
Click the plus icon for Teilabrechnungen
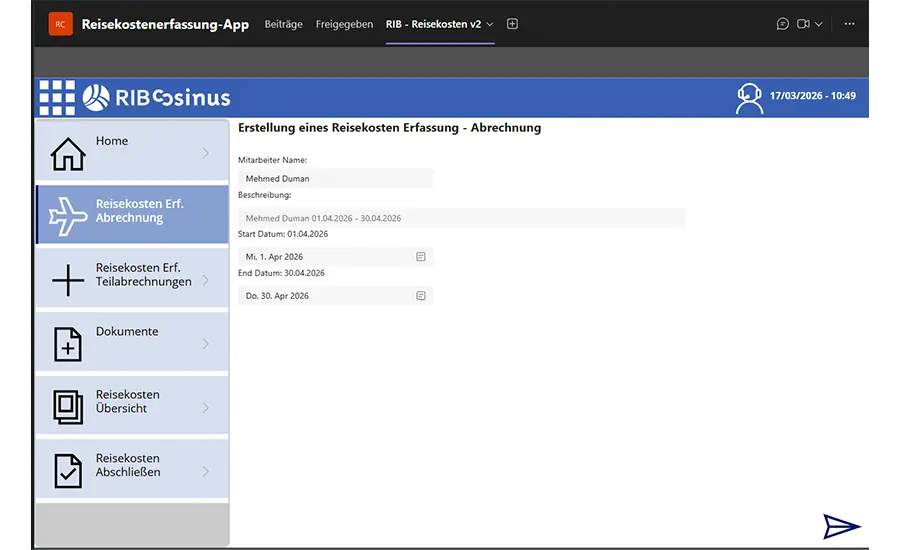(68, 280)
